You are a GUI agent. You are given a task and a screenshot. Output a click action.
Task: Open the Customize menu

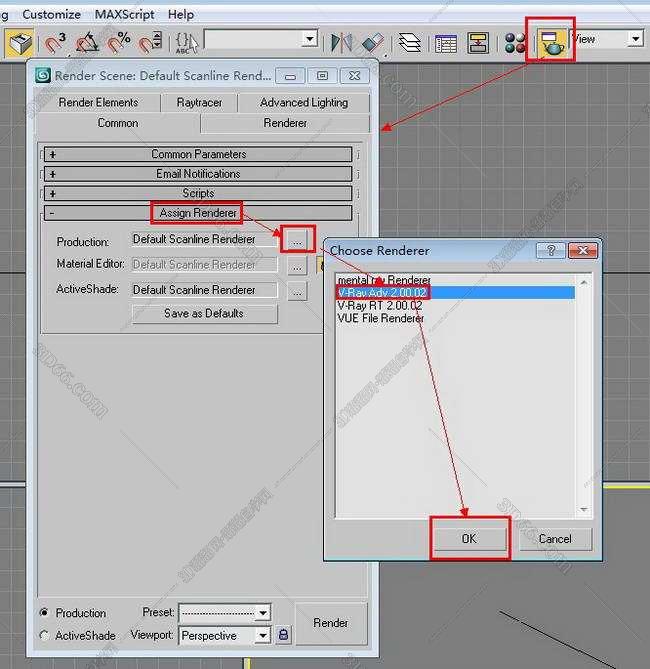tap(52, 14)
